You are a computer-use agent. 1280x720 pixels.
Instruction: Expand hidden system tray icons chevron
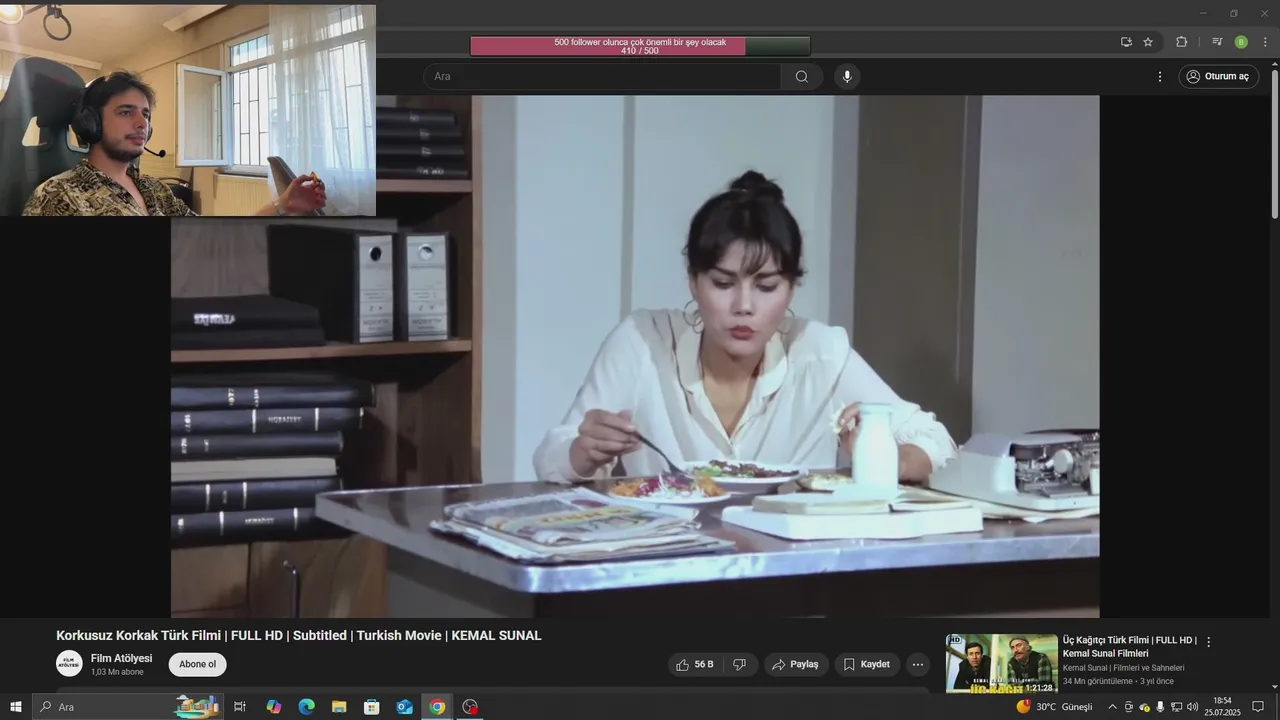pyautogui.click(x=1112, y=707)
